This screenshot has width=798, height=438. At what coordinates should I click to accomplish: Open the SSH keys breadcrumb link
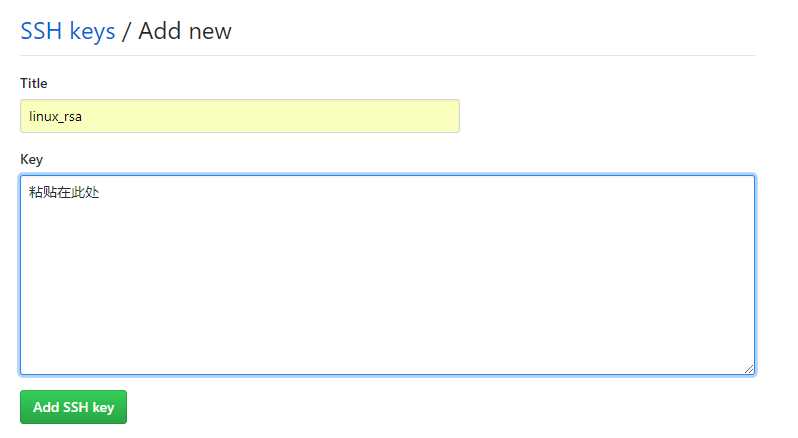(67, 31)
